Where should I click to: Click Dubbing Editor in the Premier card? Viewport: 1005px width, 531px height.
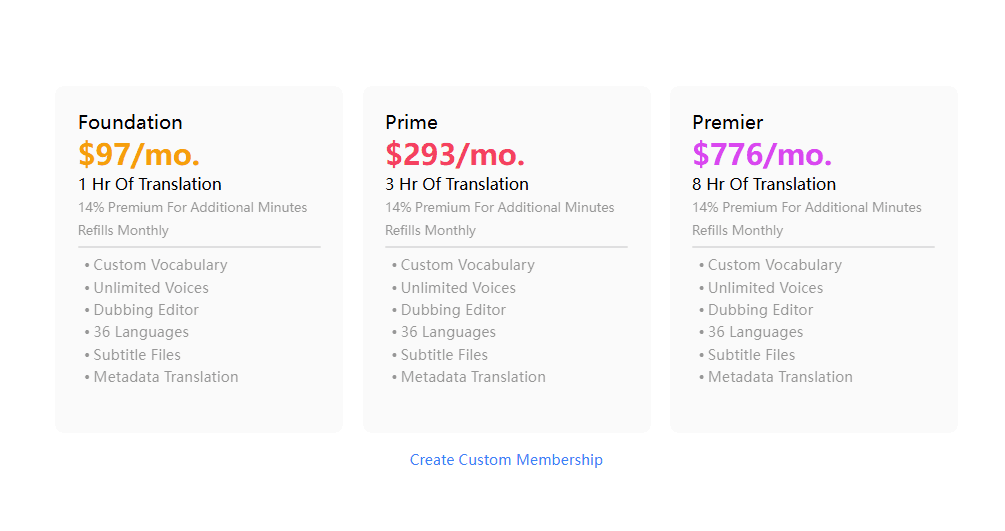tap(760, 310)
